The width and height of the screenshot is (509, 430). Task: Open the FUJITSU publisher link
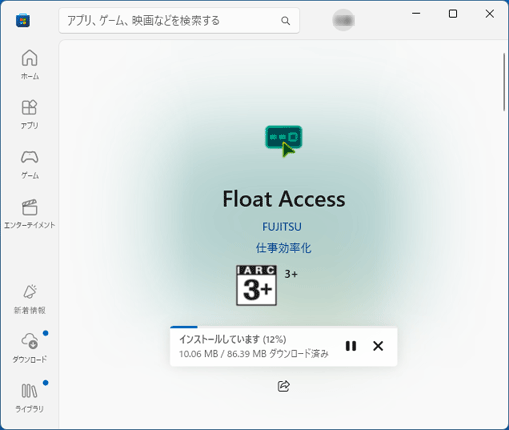point(282,227)
